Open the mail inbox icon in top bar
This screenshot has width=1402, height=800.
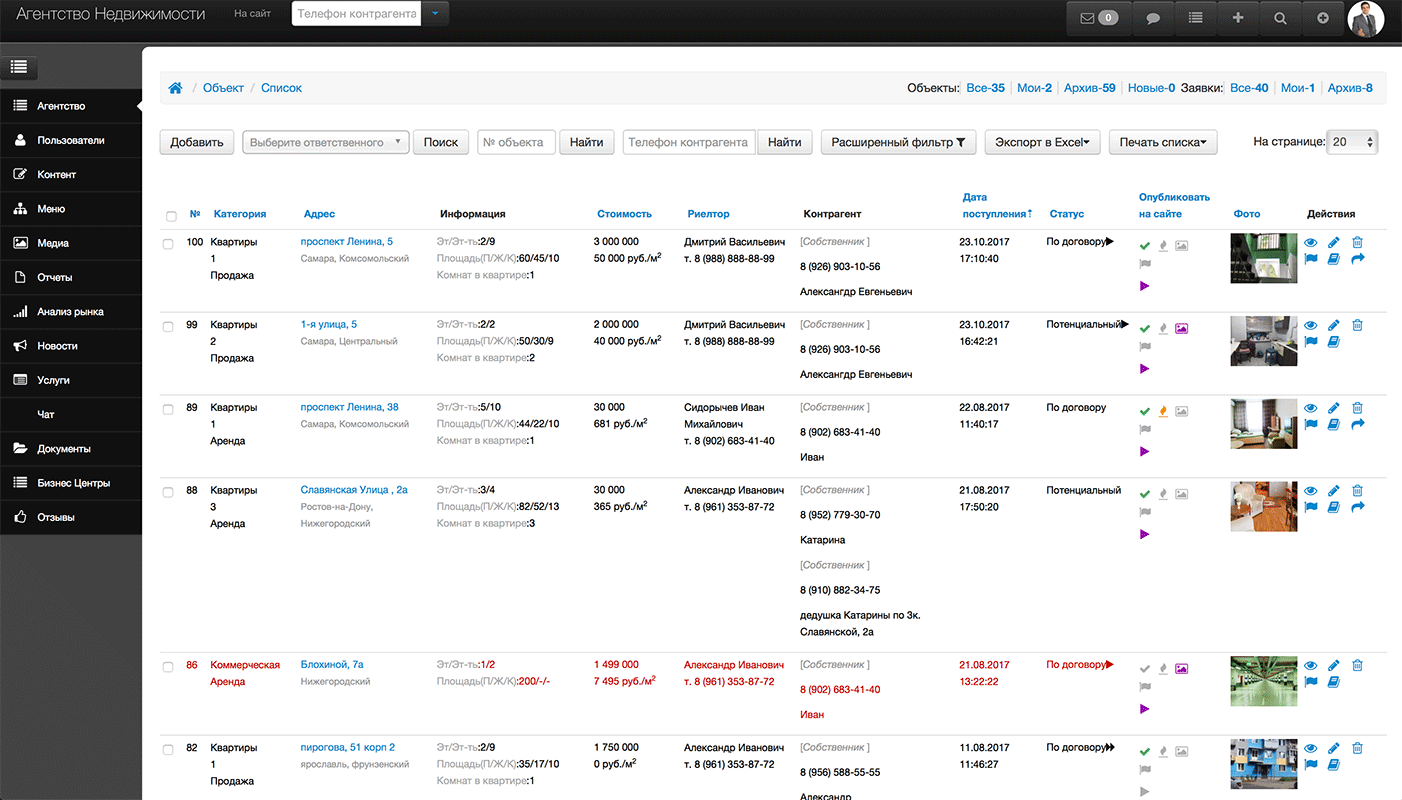[1099, 18]
